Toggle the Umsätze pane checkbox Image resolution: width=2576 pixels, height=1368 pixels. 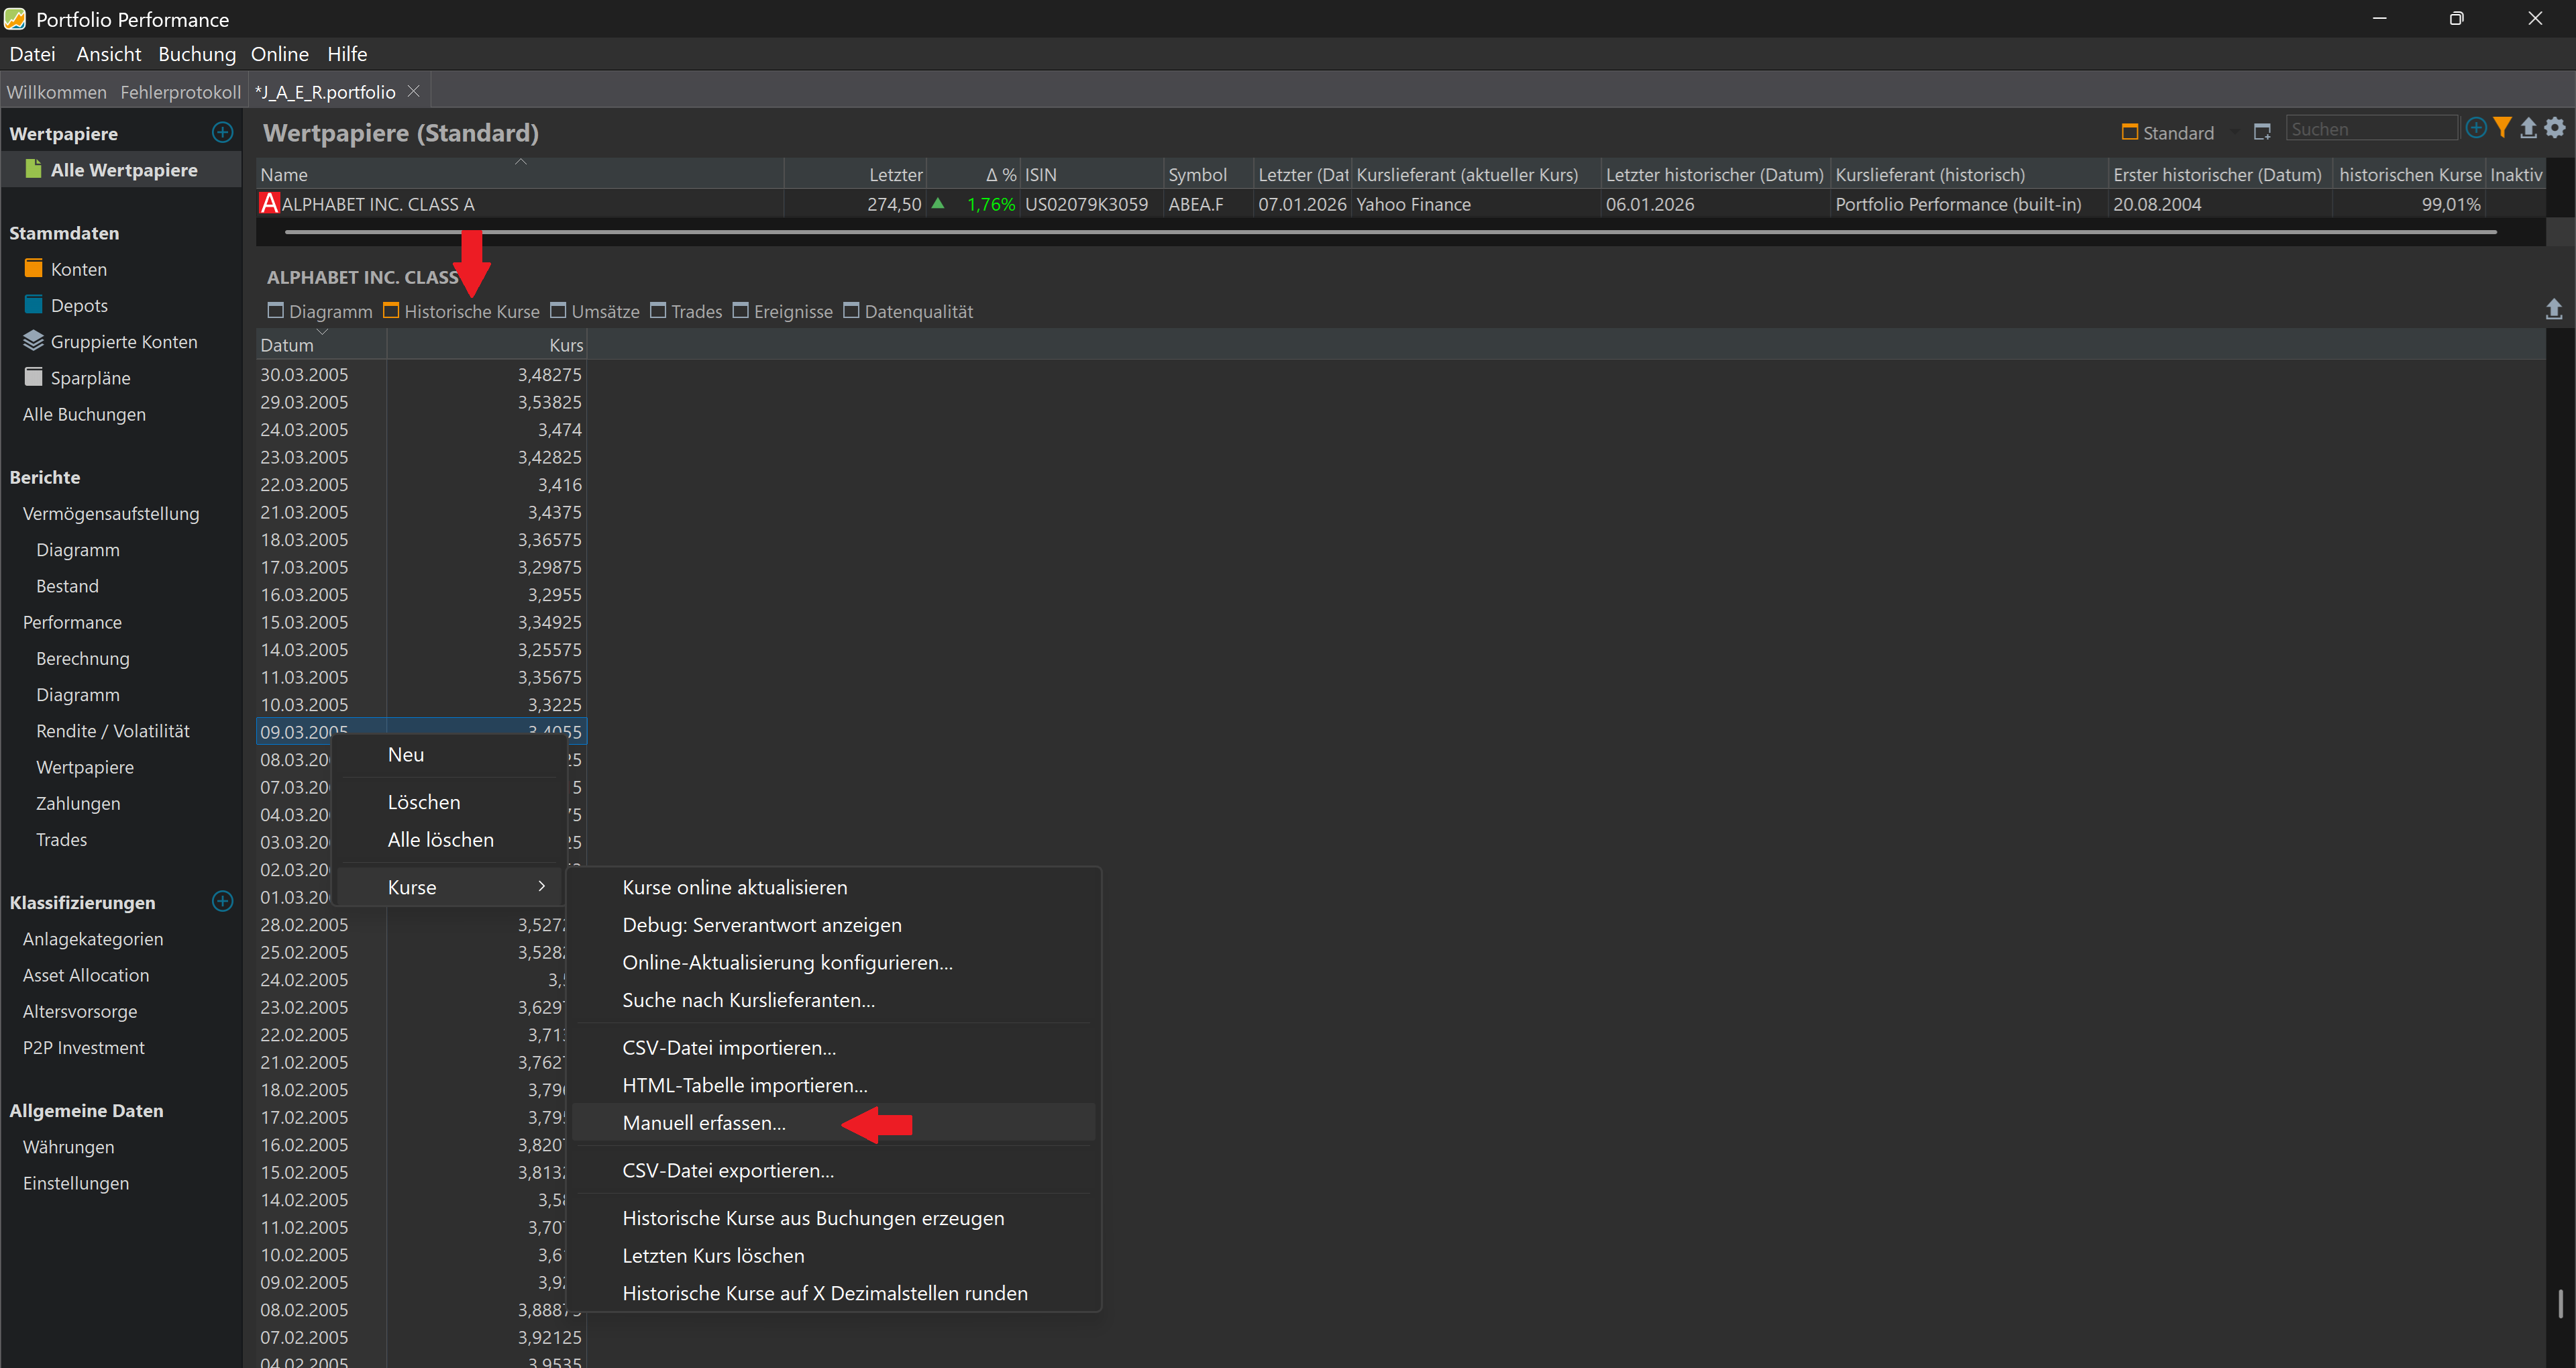[558, 311]
